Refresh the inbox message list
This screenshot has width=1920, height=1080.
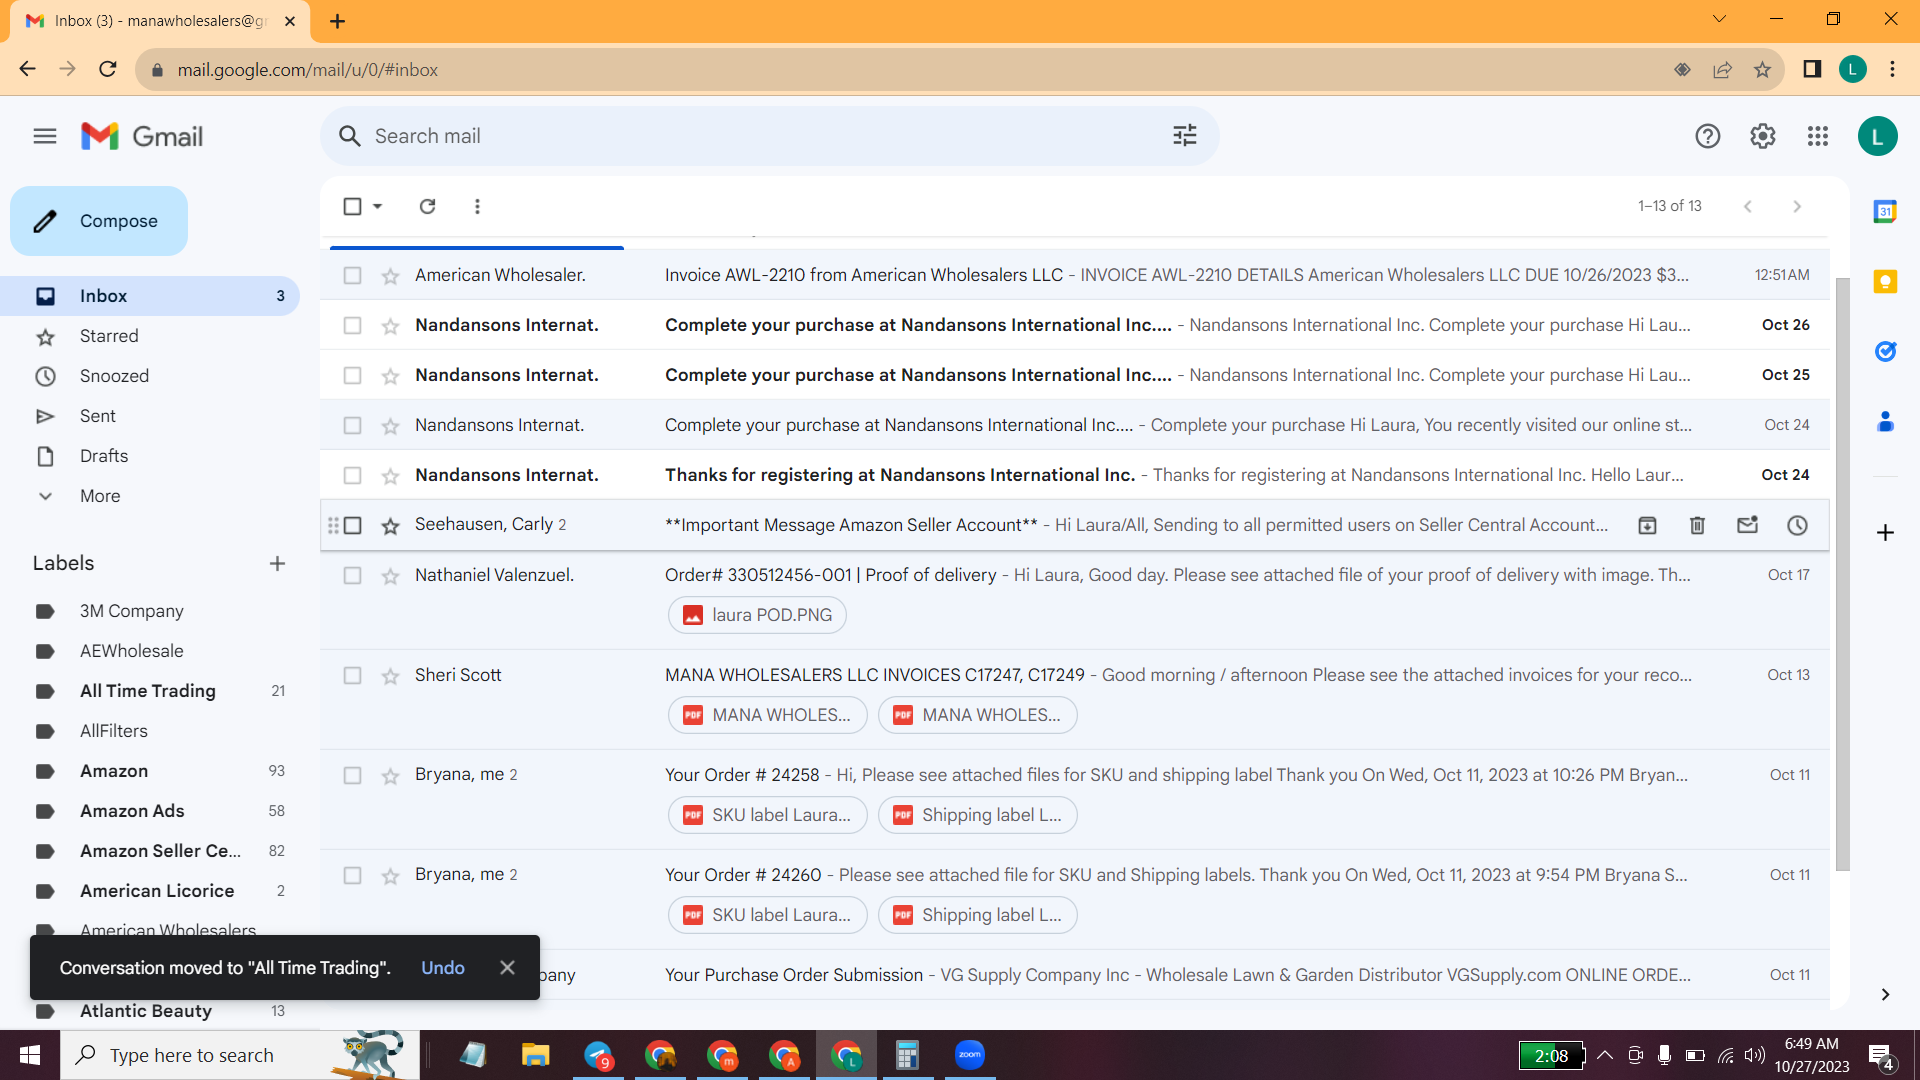tap(427, 206)
